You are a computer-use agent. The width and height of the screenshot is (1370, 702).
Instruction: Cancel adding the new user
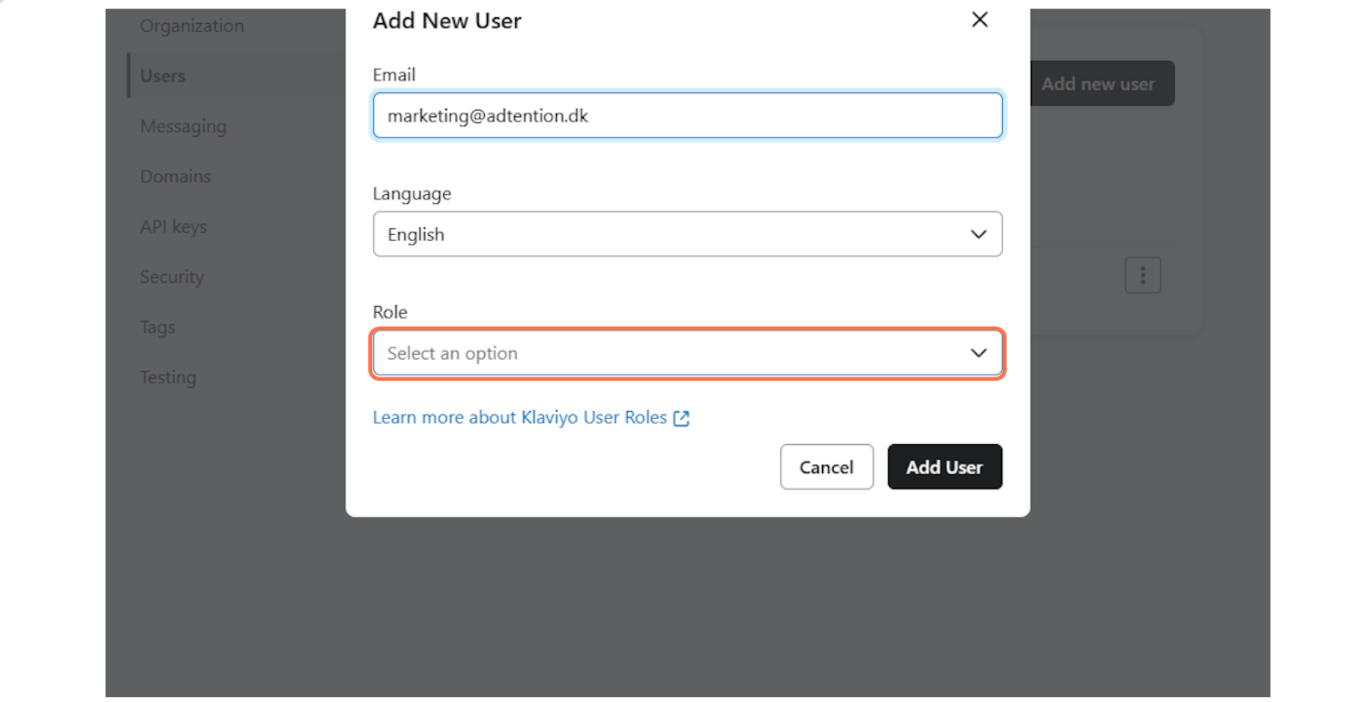pyautogui.click(x=826, y=467)
